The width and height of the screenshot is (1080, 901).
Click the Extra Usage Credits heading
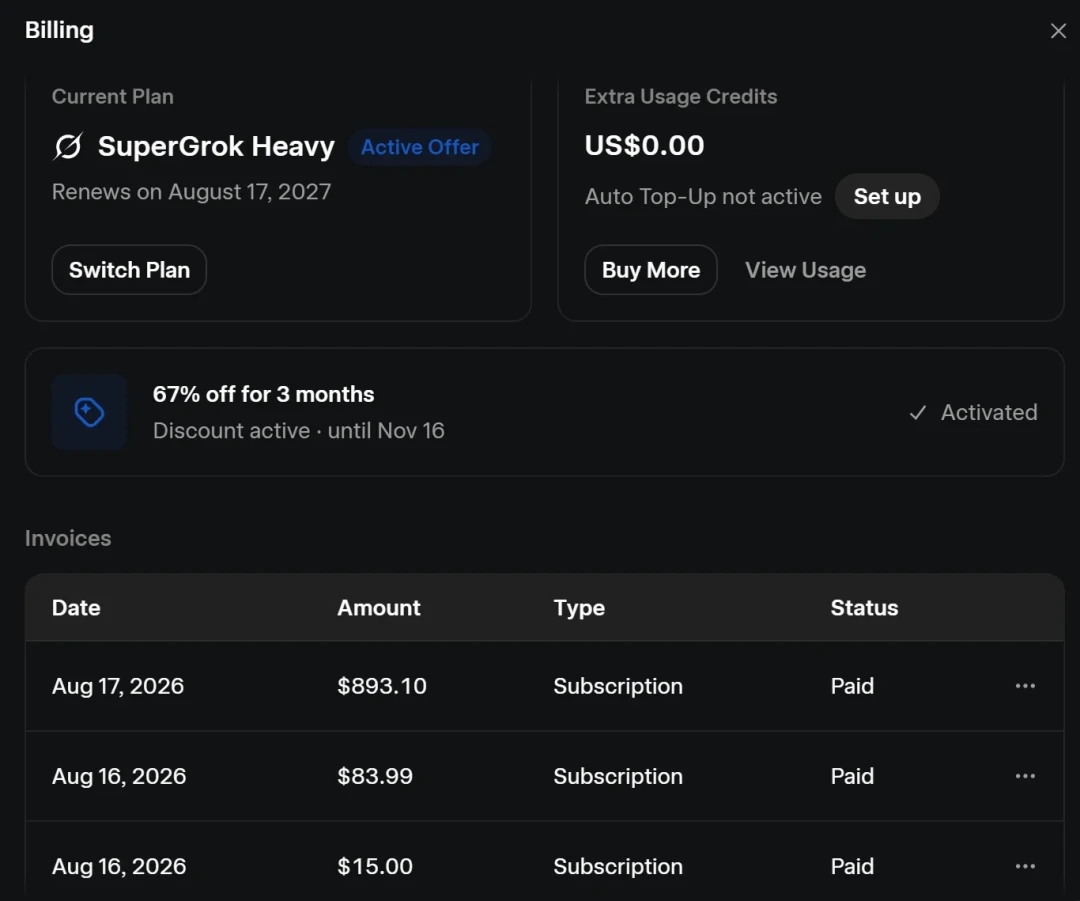(681, 96)
